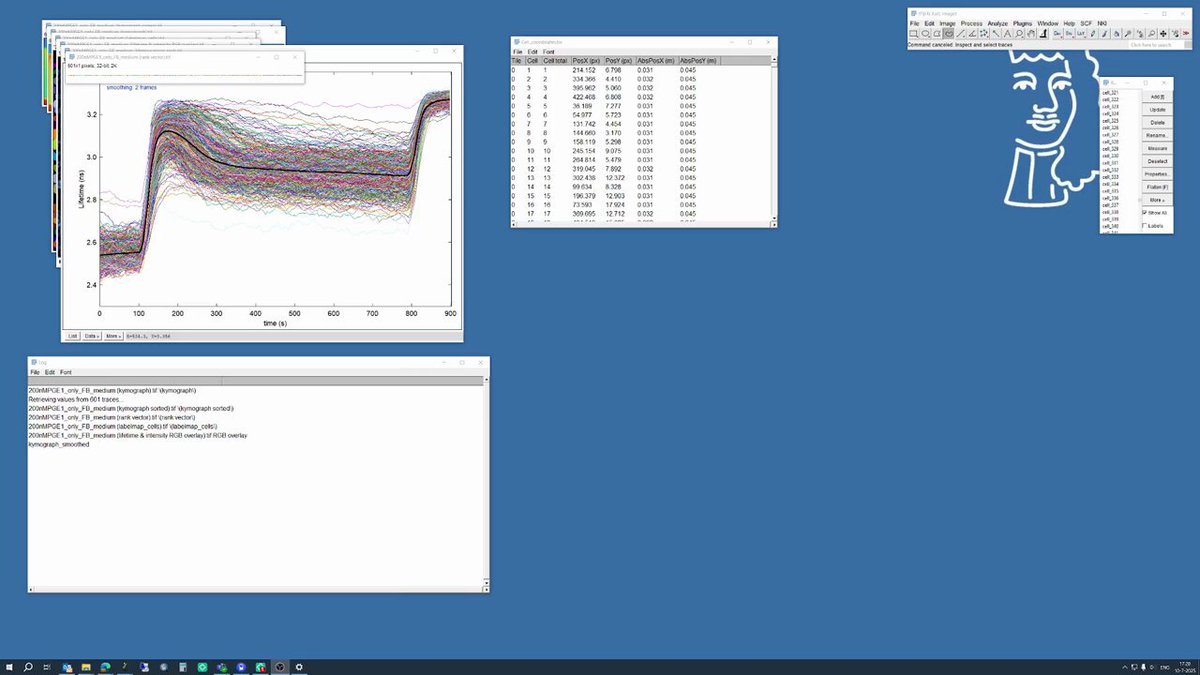Select cell_338 in the ROI list
The height and width of the screenshot is (675, 1200).
click(1110, 212)
